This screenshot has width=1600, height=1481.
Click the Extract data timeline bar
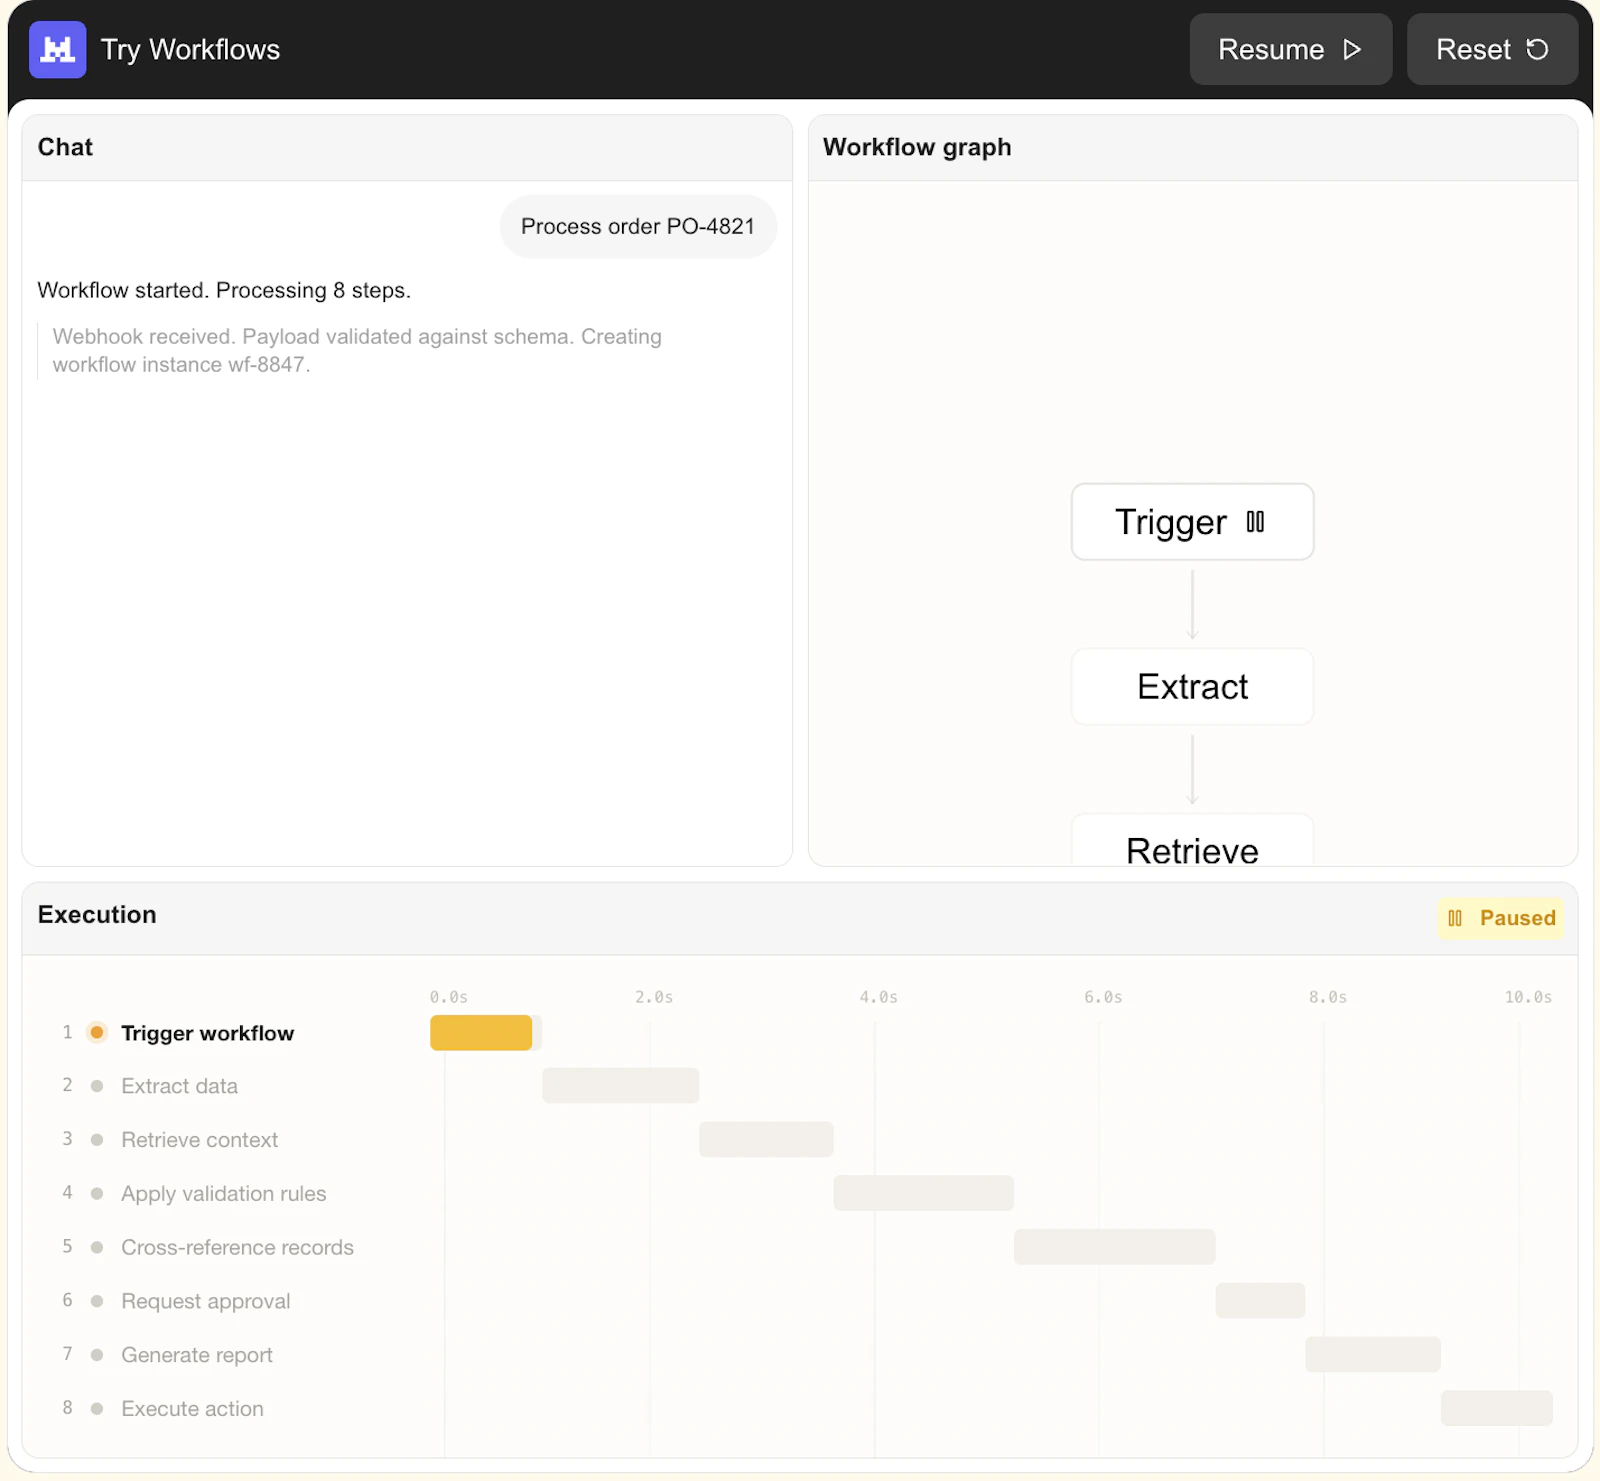tap(620, 1086)
